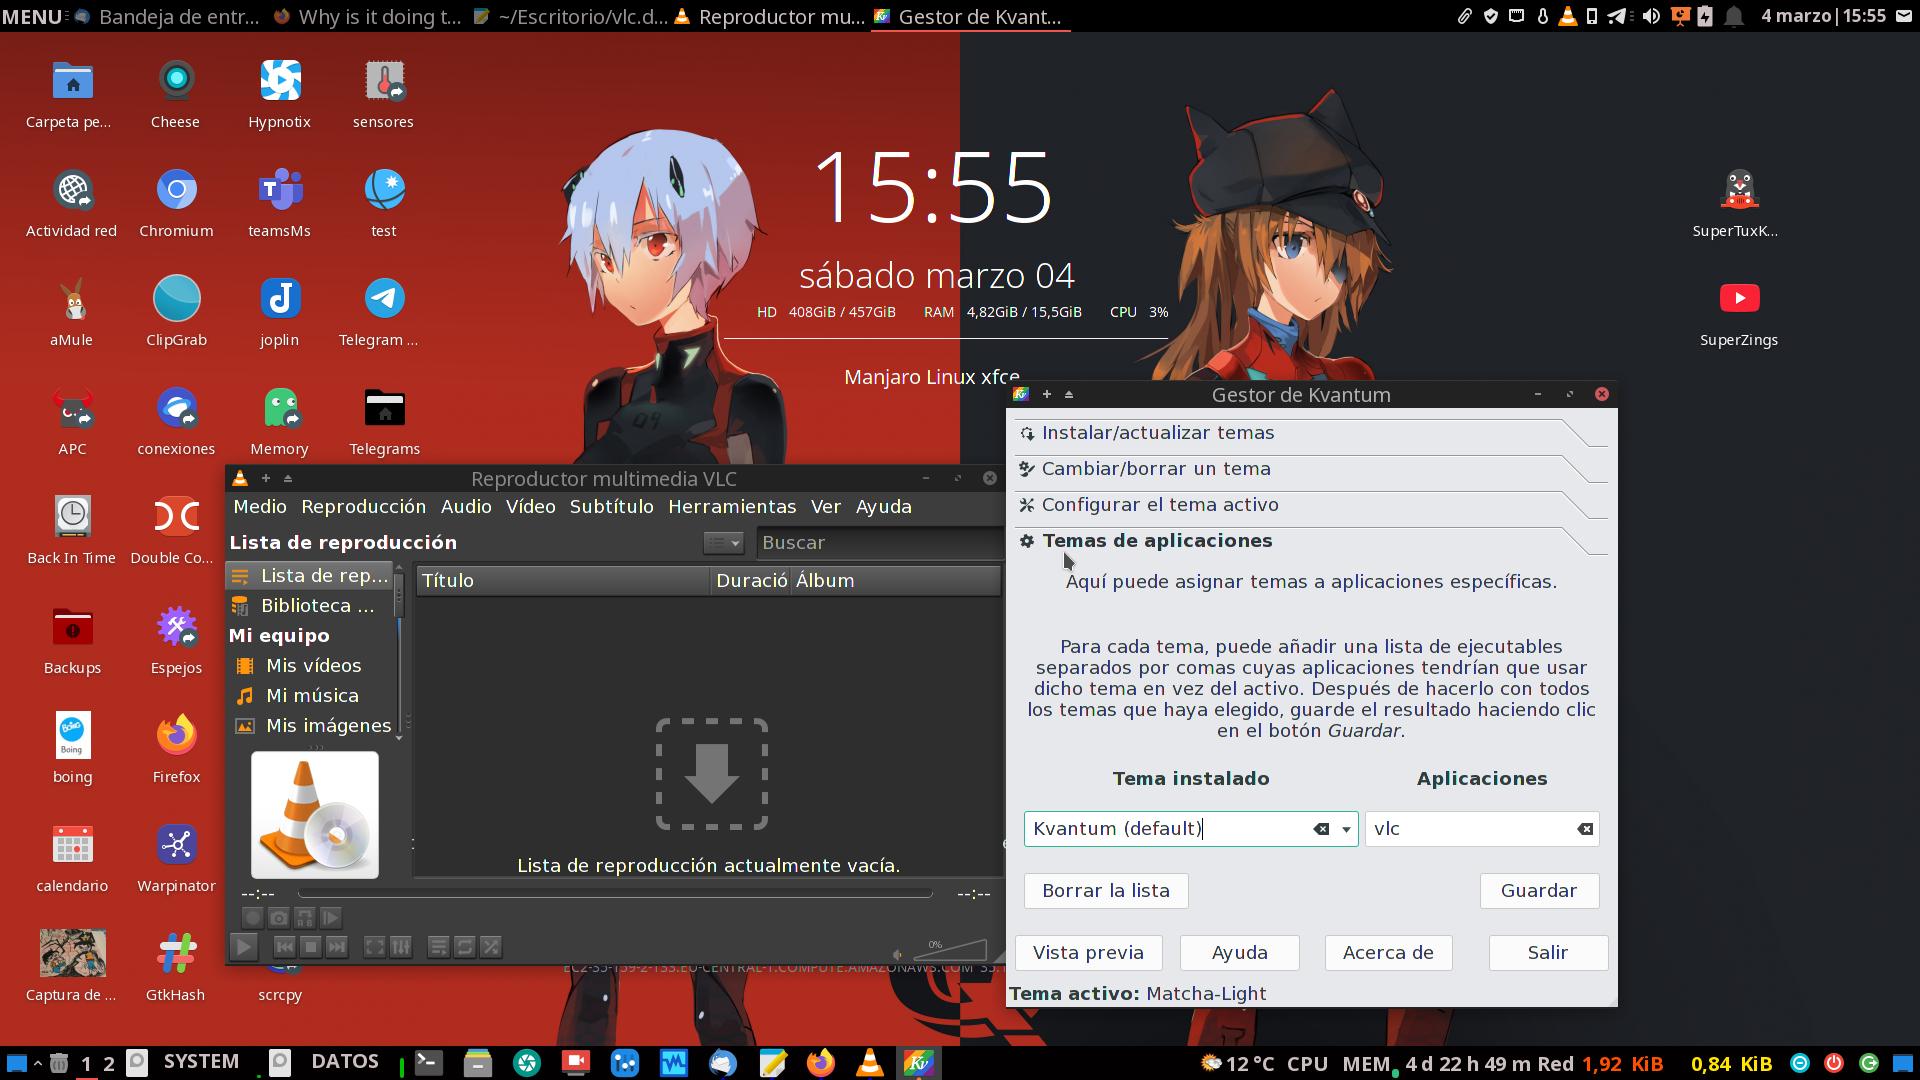The width and height of the screenshot is (1920, 1080).
Task: Click the Kvantum Ayuda button
Action: (x=1240, y=953)
